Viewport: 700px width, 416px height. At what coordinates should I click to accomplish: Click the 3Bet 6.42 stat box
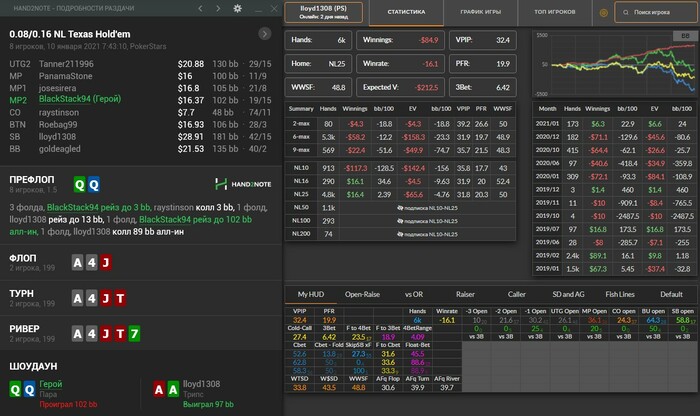pos(483,87)
